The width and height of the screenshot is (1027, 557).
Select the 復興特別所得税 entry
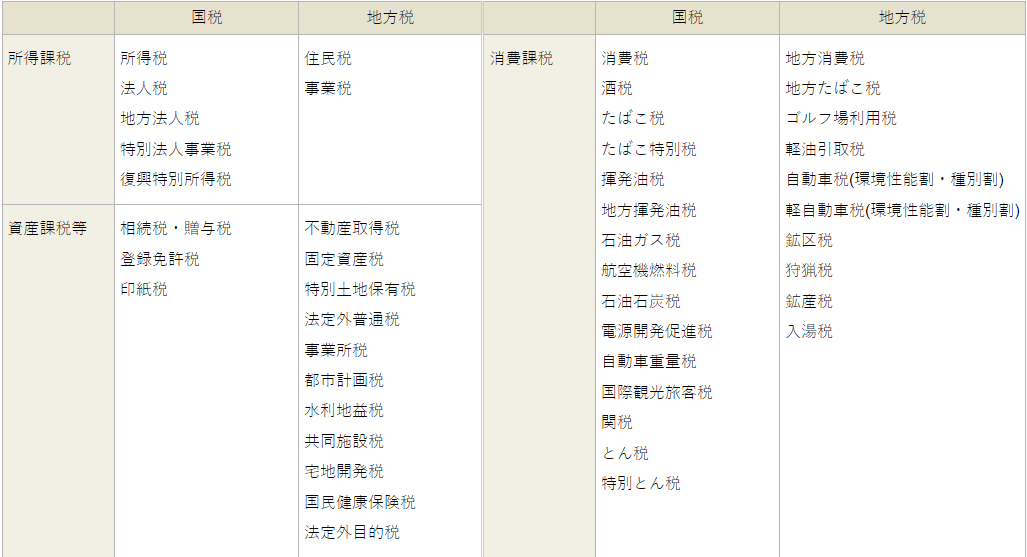[176, 180]
